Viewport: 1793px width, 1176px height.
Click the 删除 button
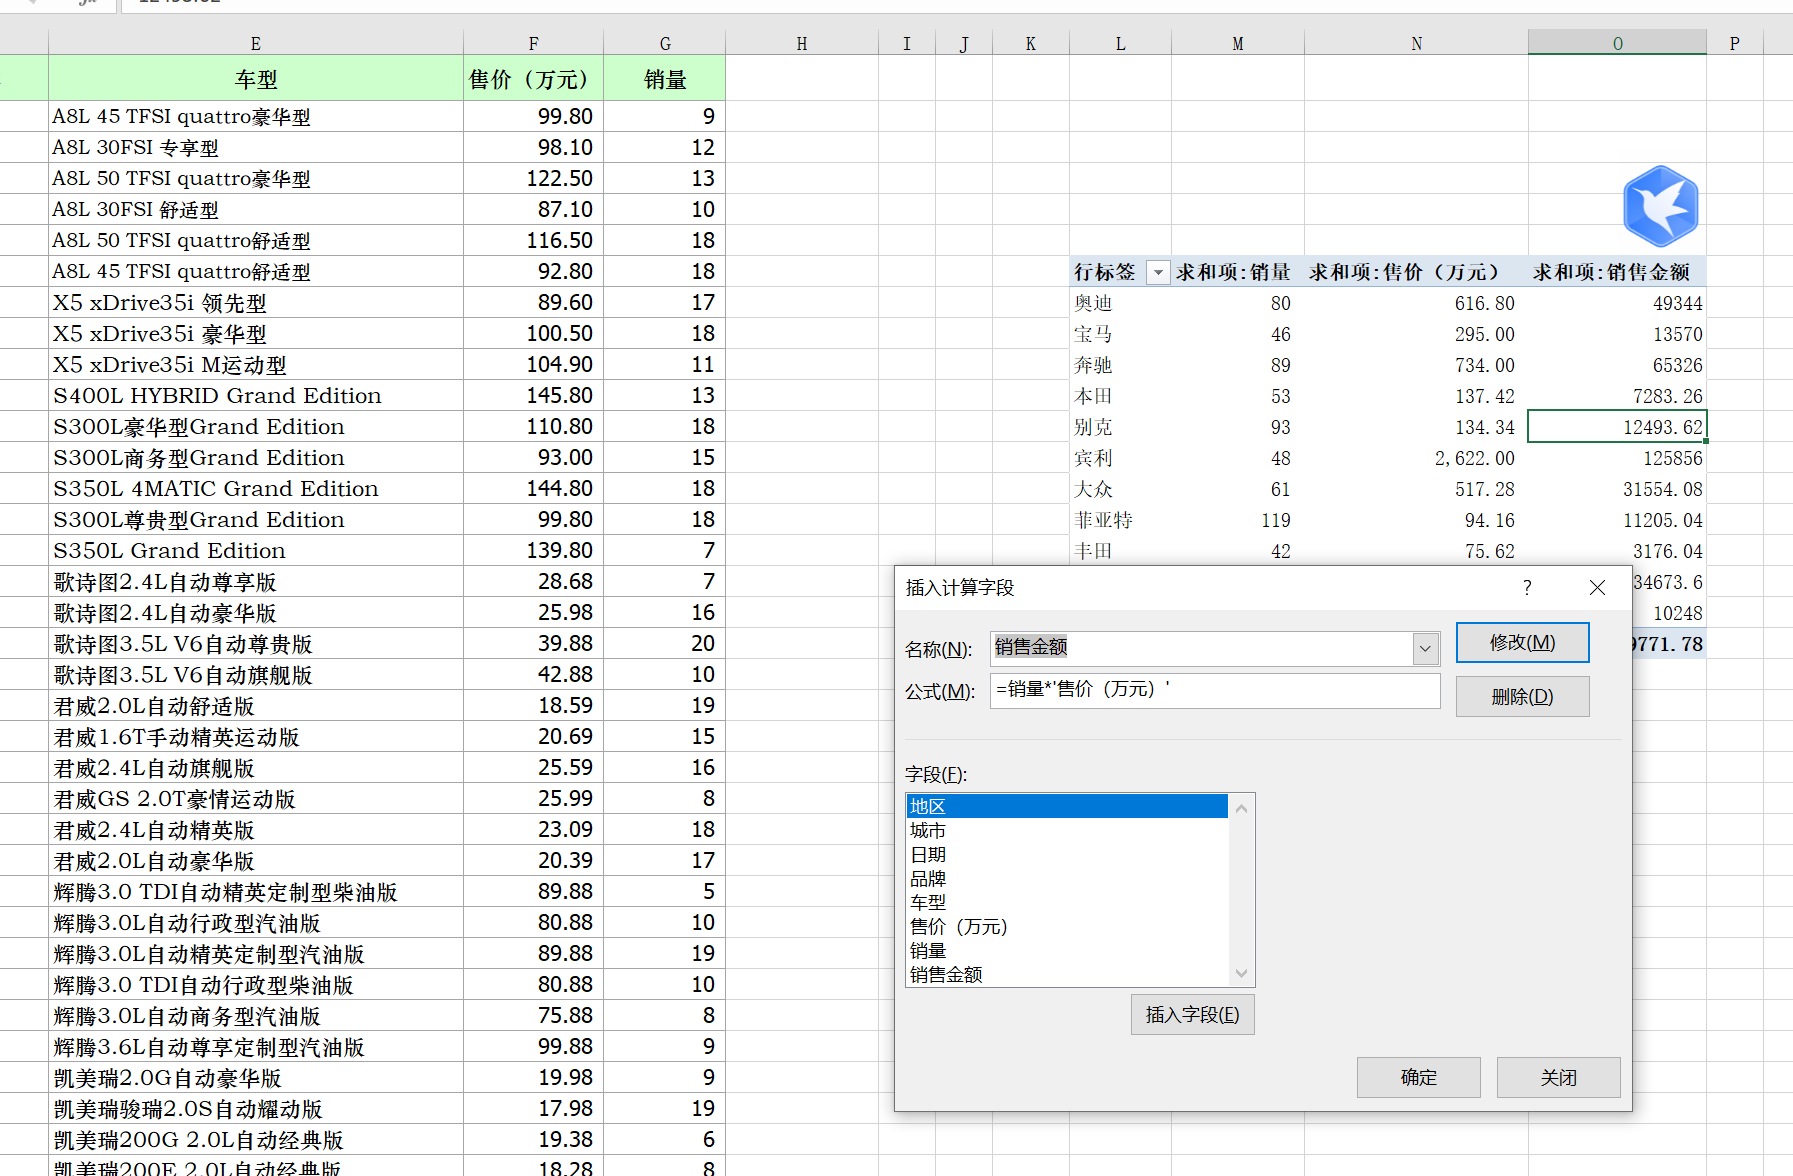(1522, 697)
